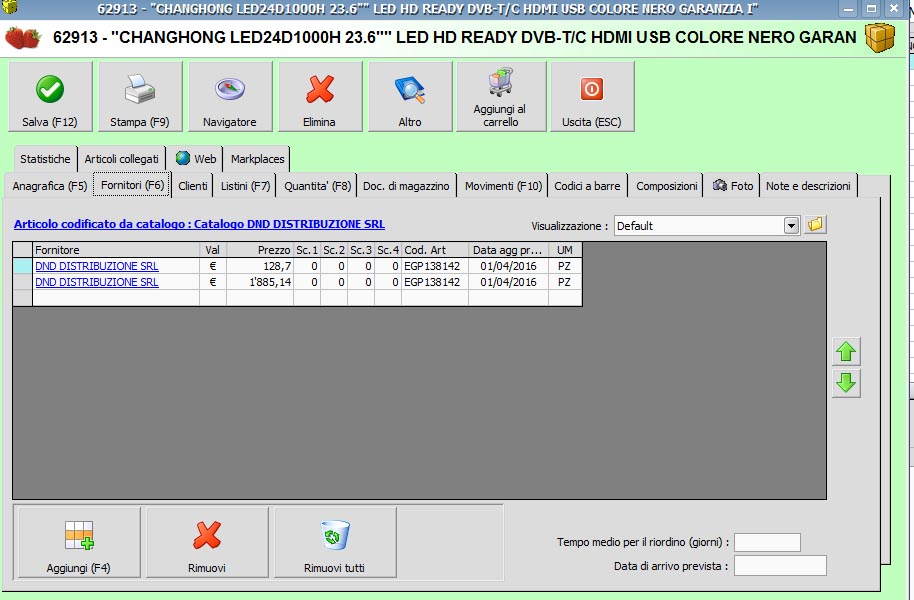914x600 pixels.
Task: Print with the Stampa (F9) printer button
Action: 140,97
